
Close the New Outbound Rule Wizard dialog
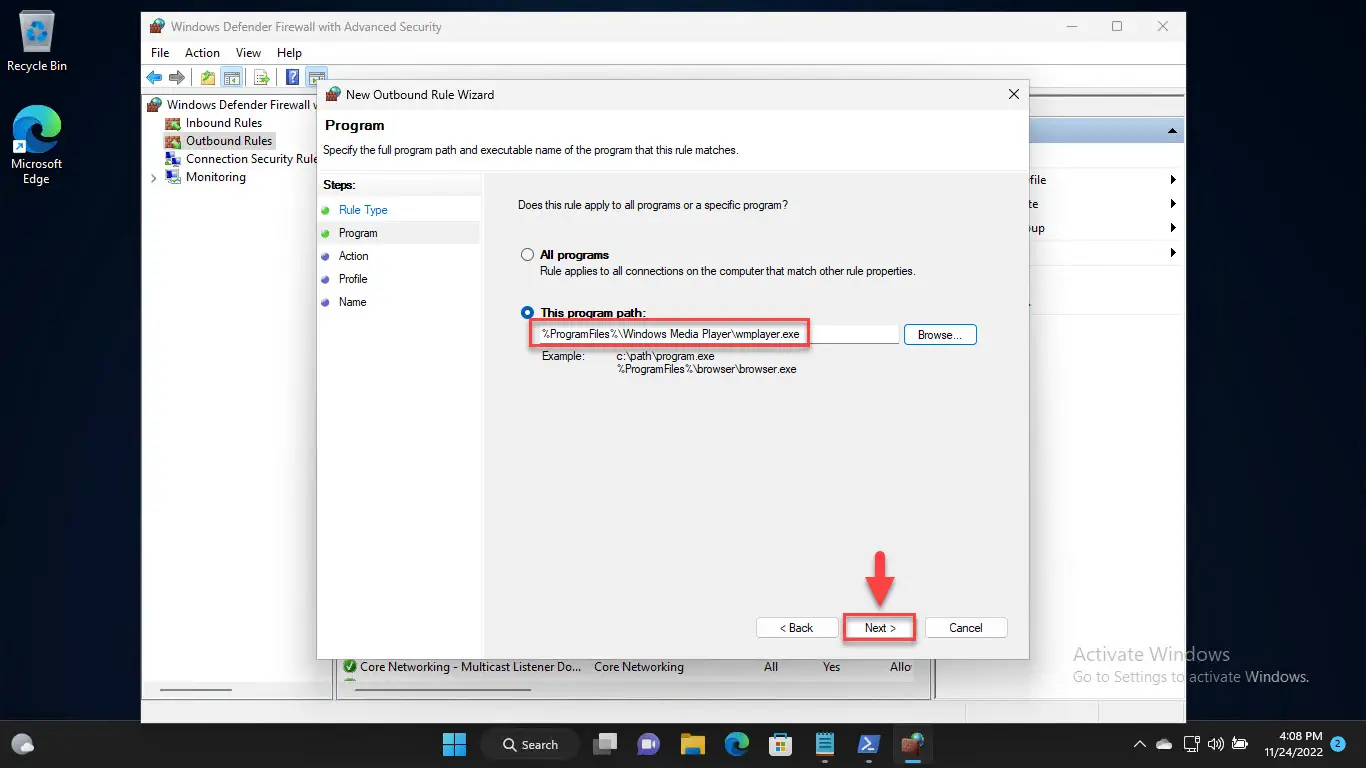1013,94
